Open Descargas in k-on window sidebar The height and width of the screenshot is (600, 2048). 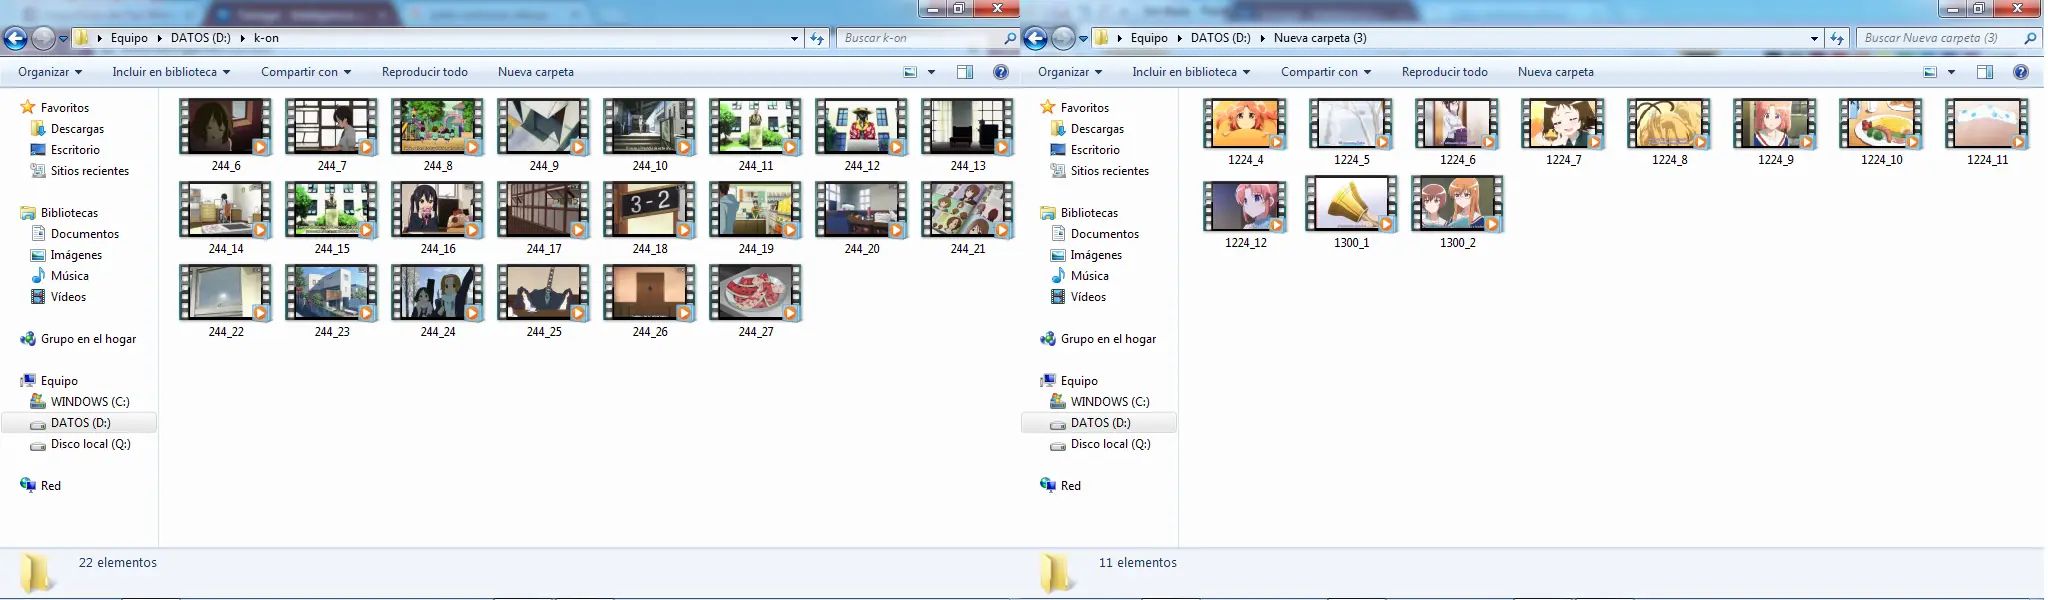click(x=77, y=129)
